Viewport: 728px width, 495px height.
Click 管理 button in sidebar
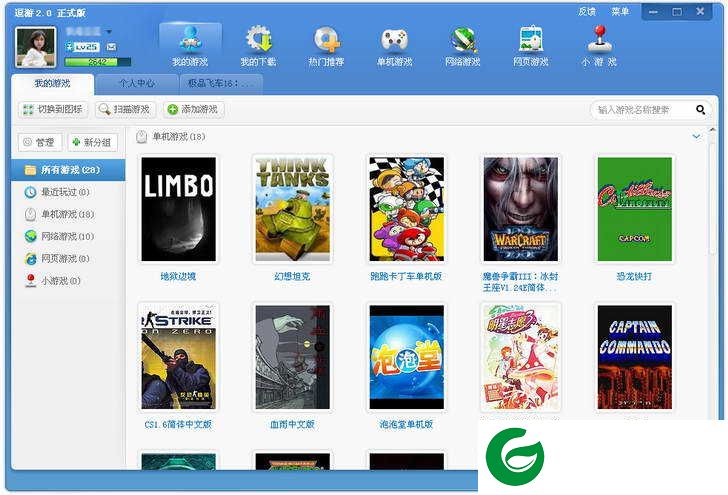[40, 143]
